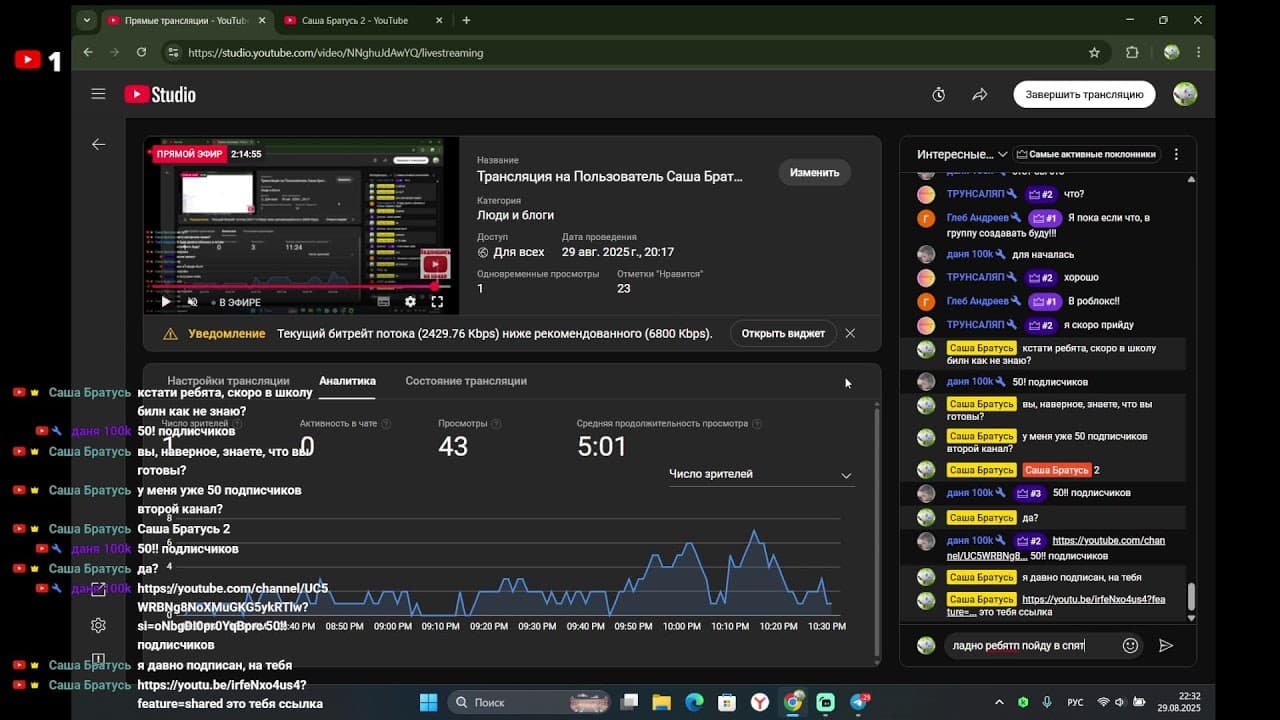The width and height of the screenshot is (1280, 720).
Task: Open Microsoft Store from the taskbar
Action: point(727,702)
